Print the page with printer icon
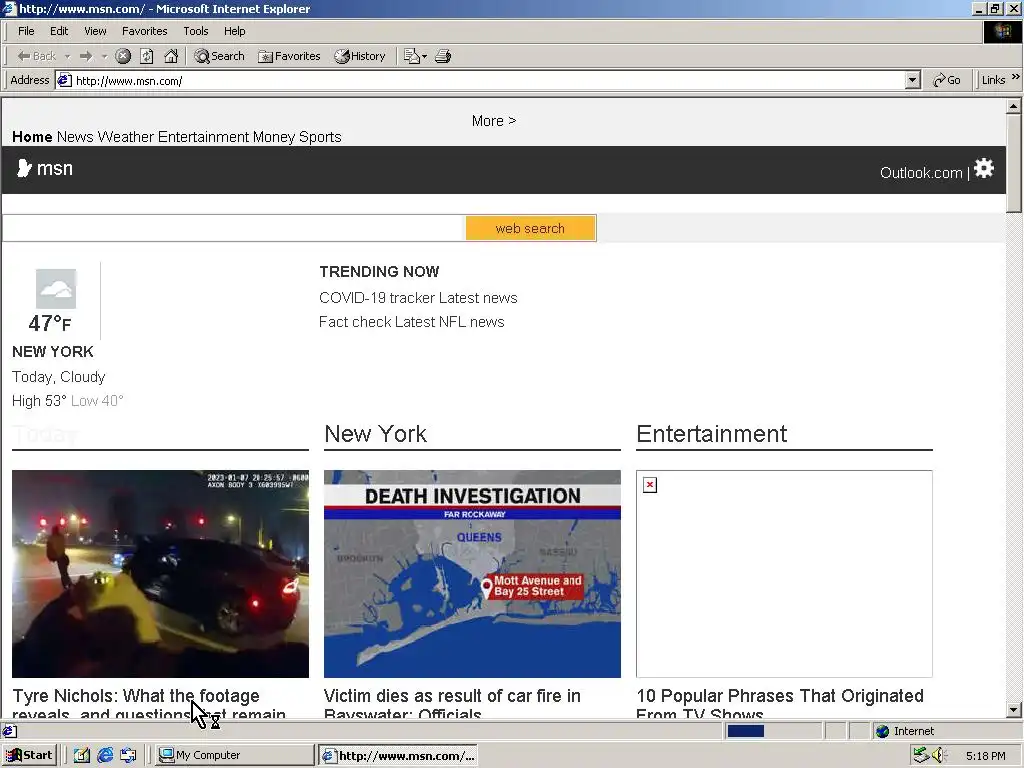The height and width of the screenshot is (768, 1024). (443, 56)
